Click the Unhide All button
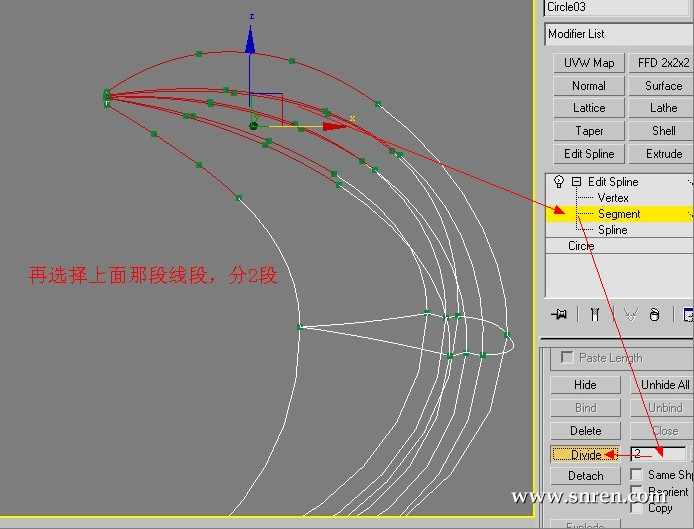Image resolution: width=694 pixels, height=529 pixels. [x=663, y=385]
